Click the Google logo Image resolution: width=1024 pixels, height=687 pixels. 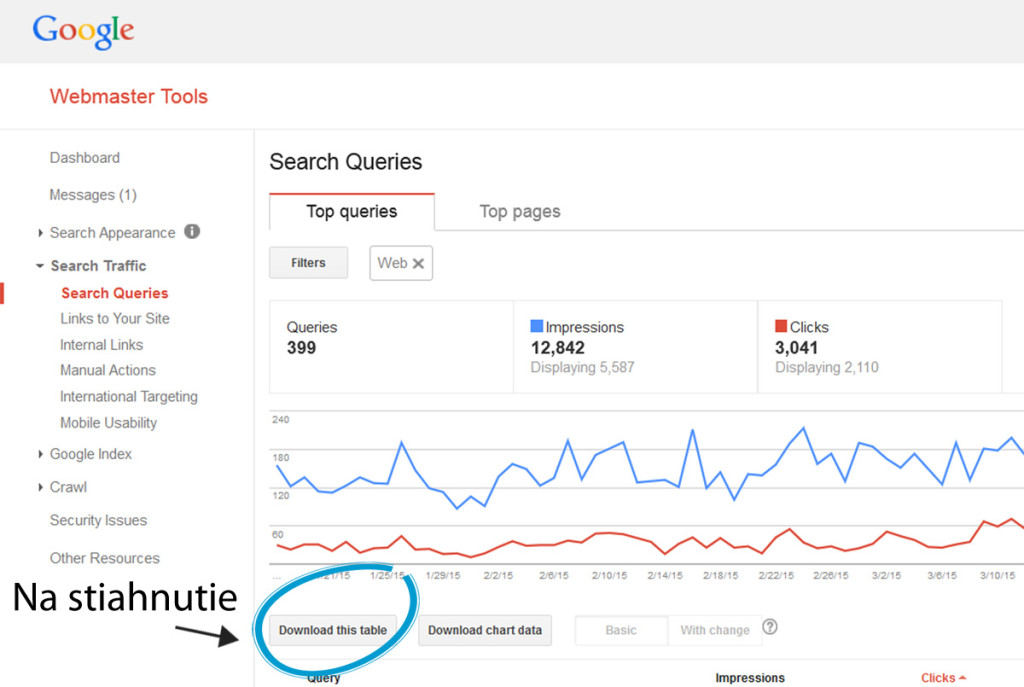84,31
